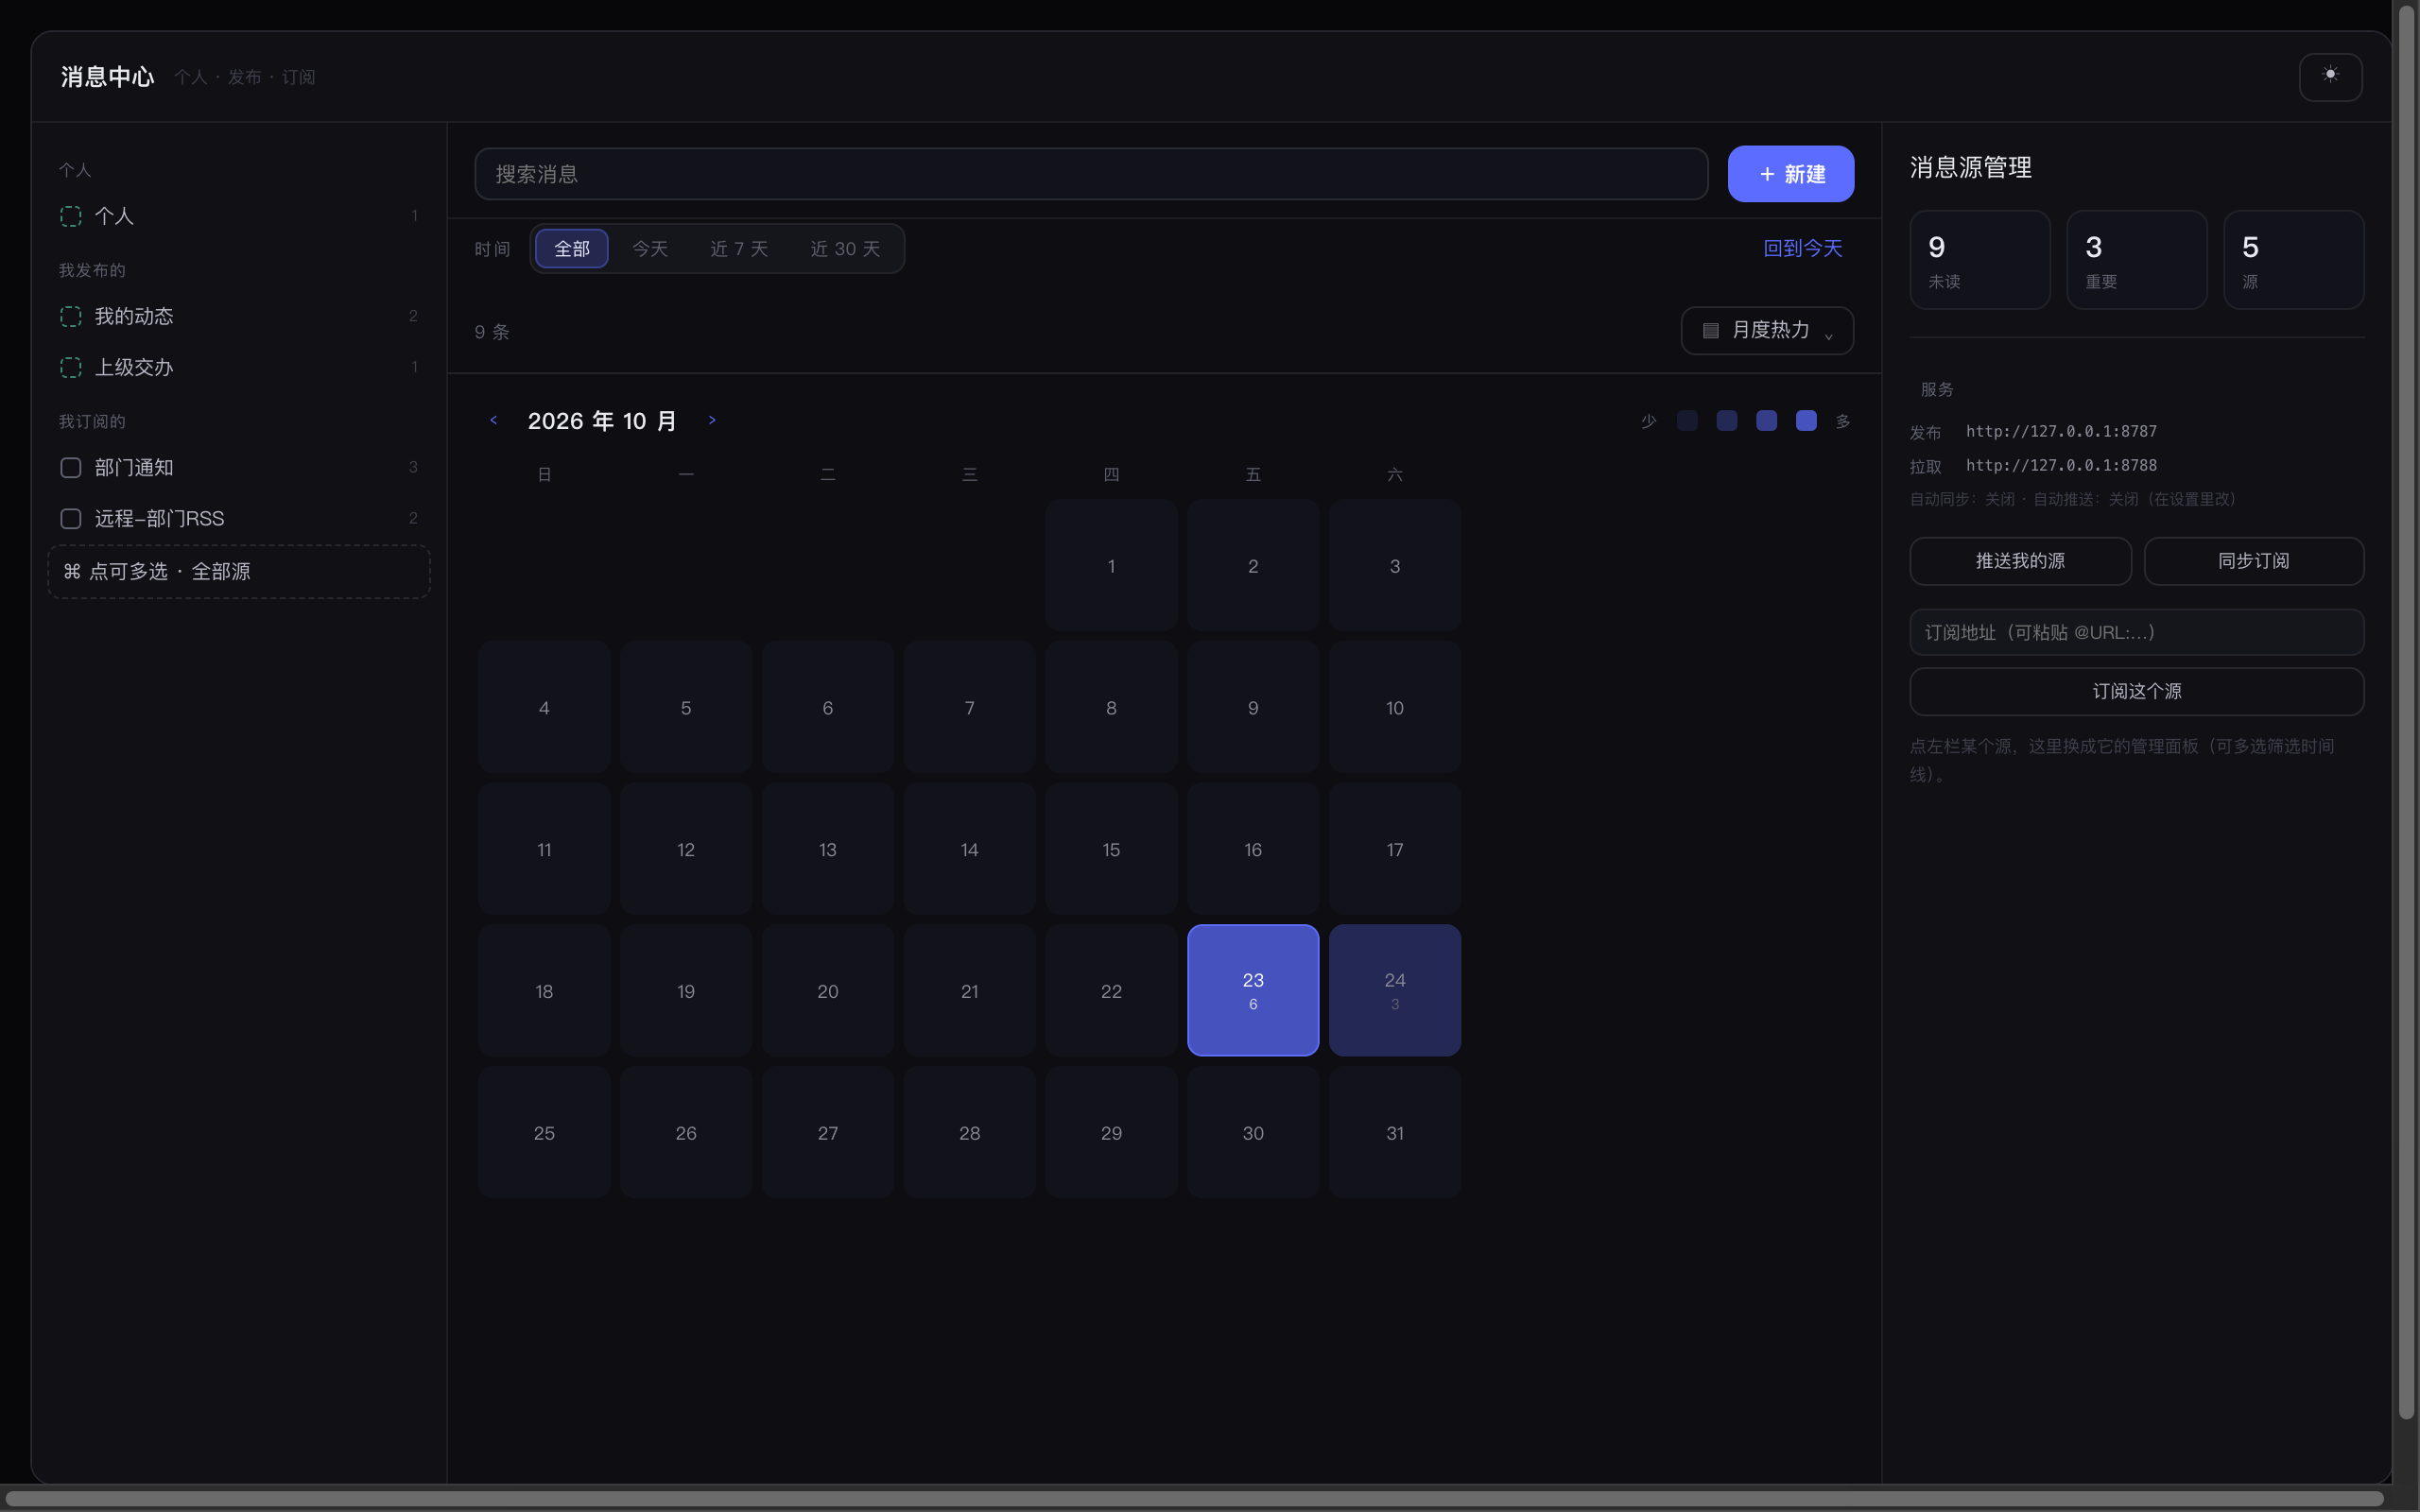The height and width of the screenshot is (1512, 2420).
Task: Click calendar day 15
Action: [1111, 849]
